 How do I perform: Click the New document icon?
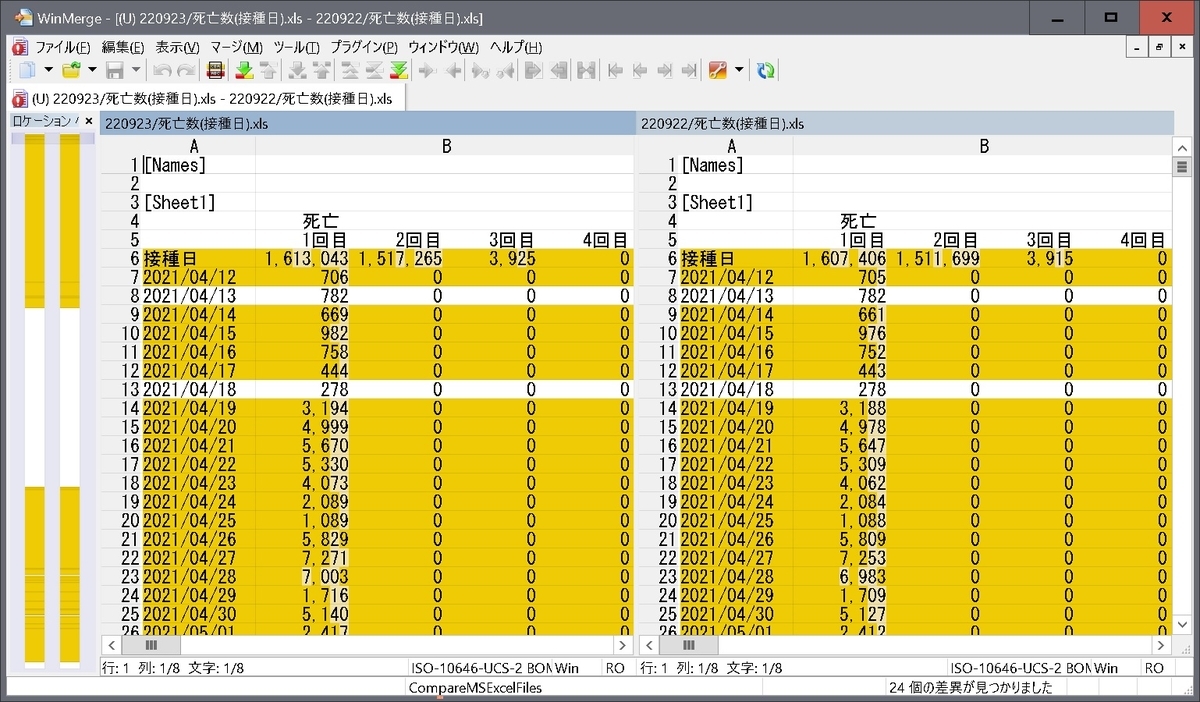(27, 70)
